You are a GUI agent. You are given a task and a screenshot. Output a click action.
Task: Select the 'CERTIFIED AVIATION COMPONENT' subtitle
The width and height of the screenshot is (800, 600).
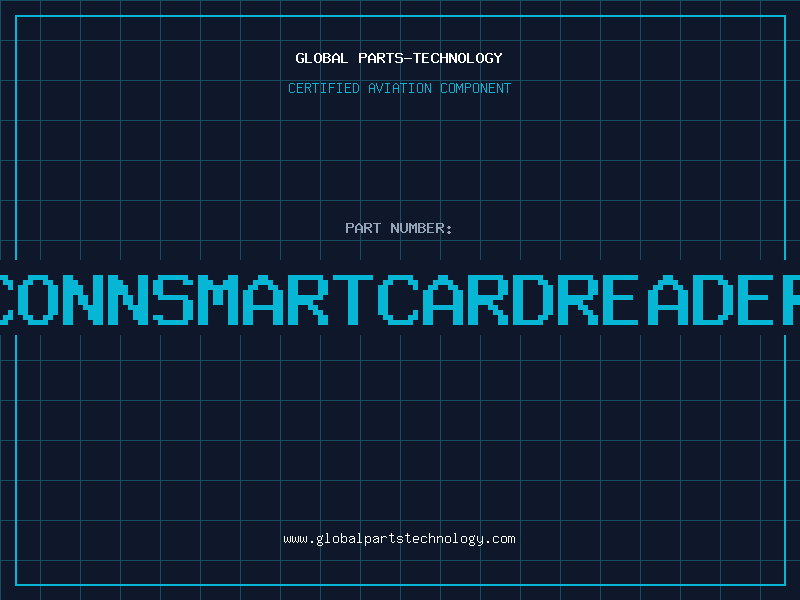pos(399,88)
